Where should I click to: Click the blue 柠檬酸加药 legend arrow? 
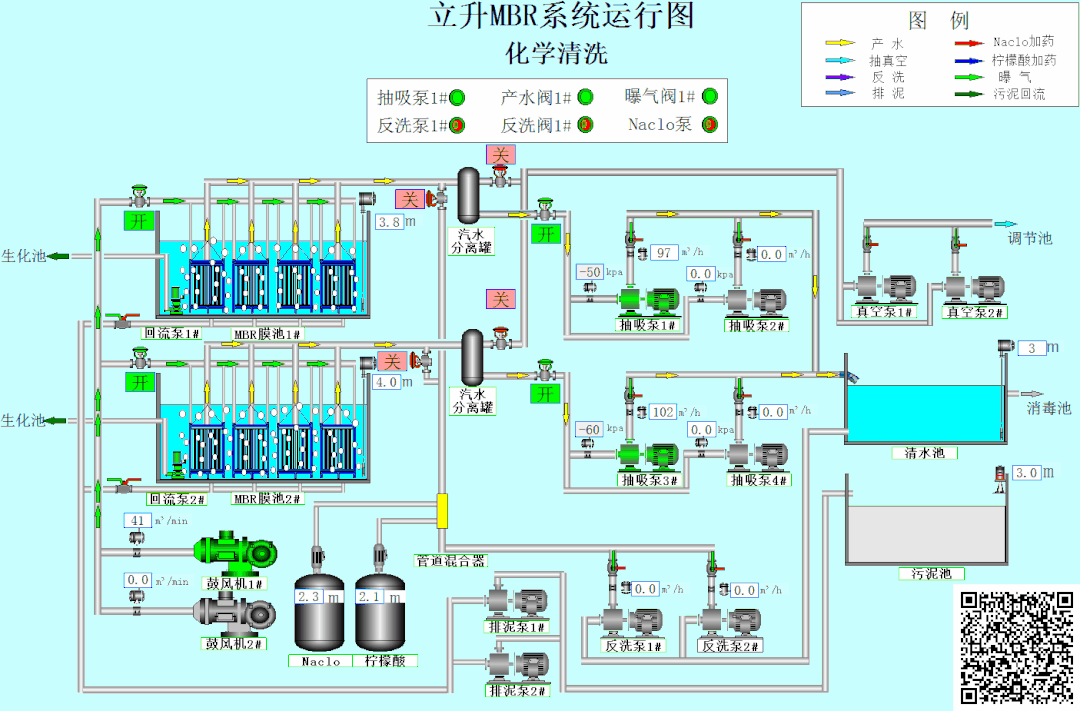coord(968,61)
